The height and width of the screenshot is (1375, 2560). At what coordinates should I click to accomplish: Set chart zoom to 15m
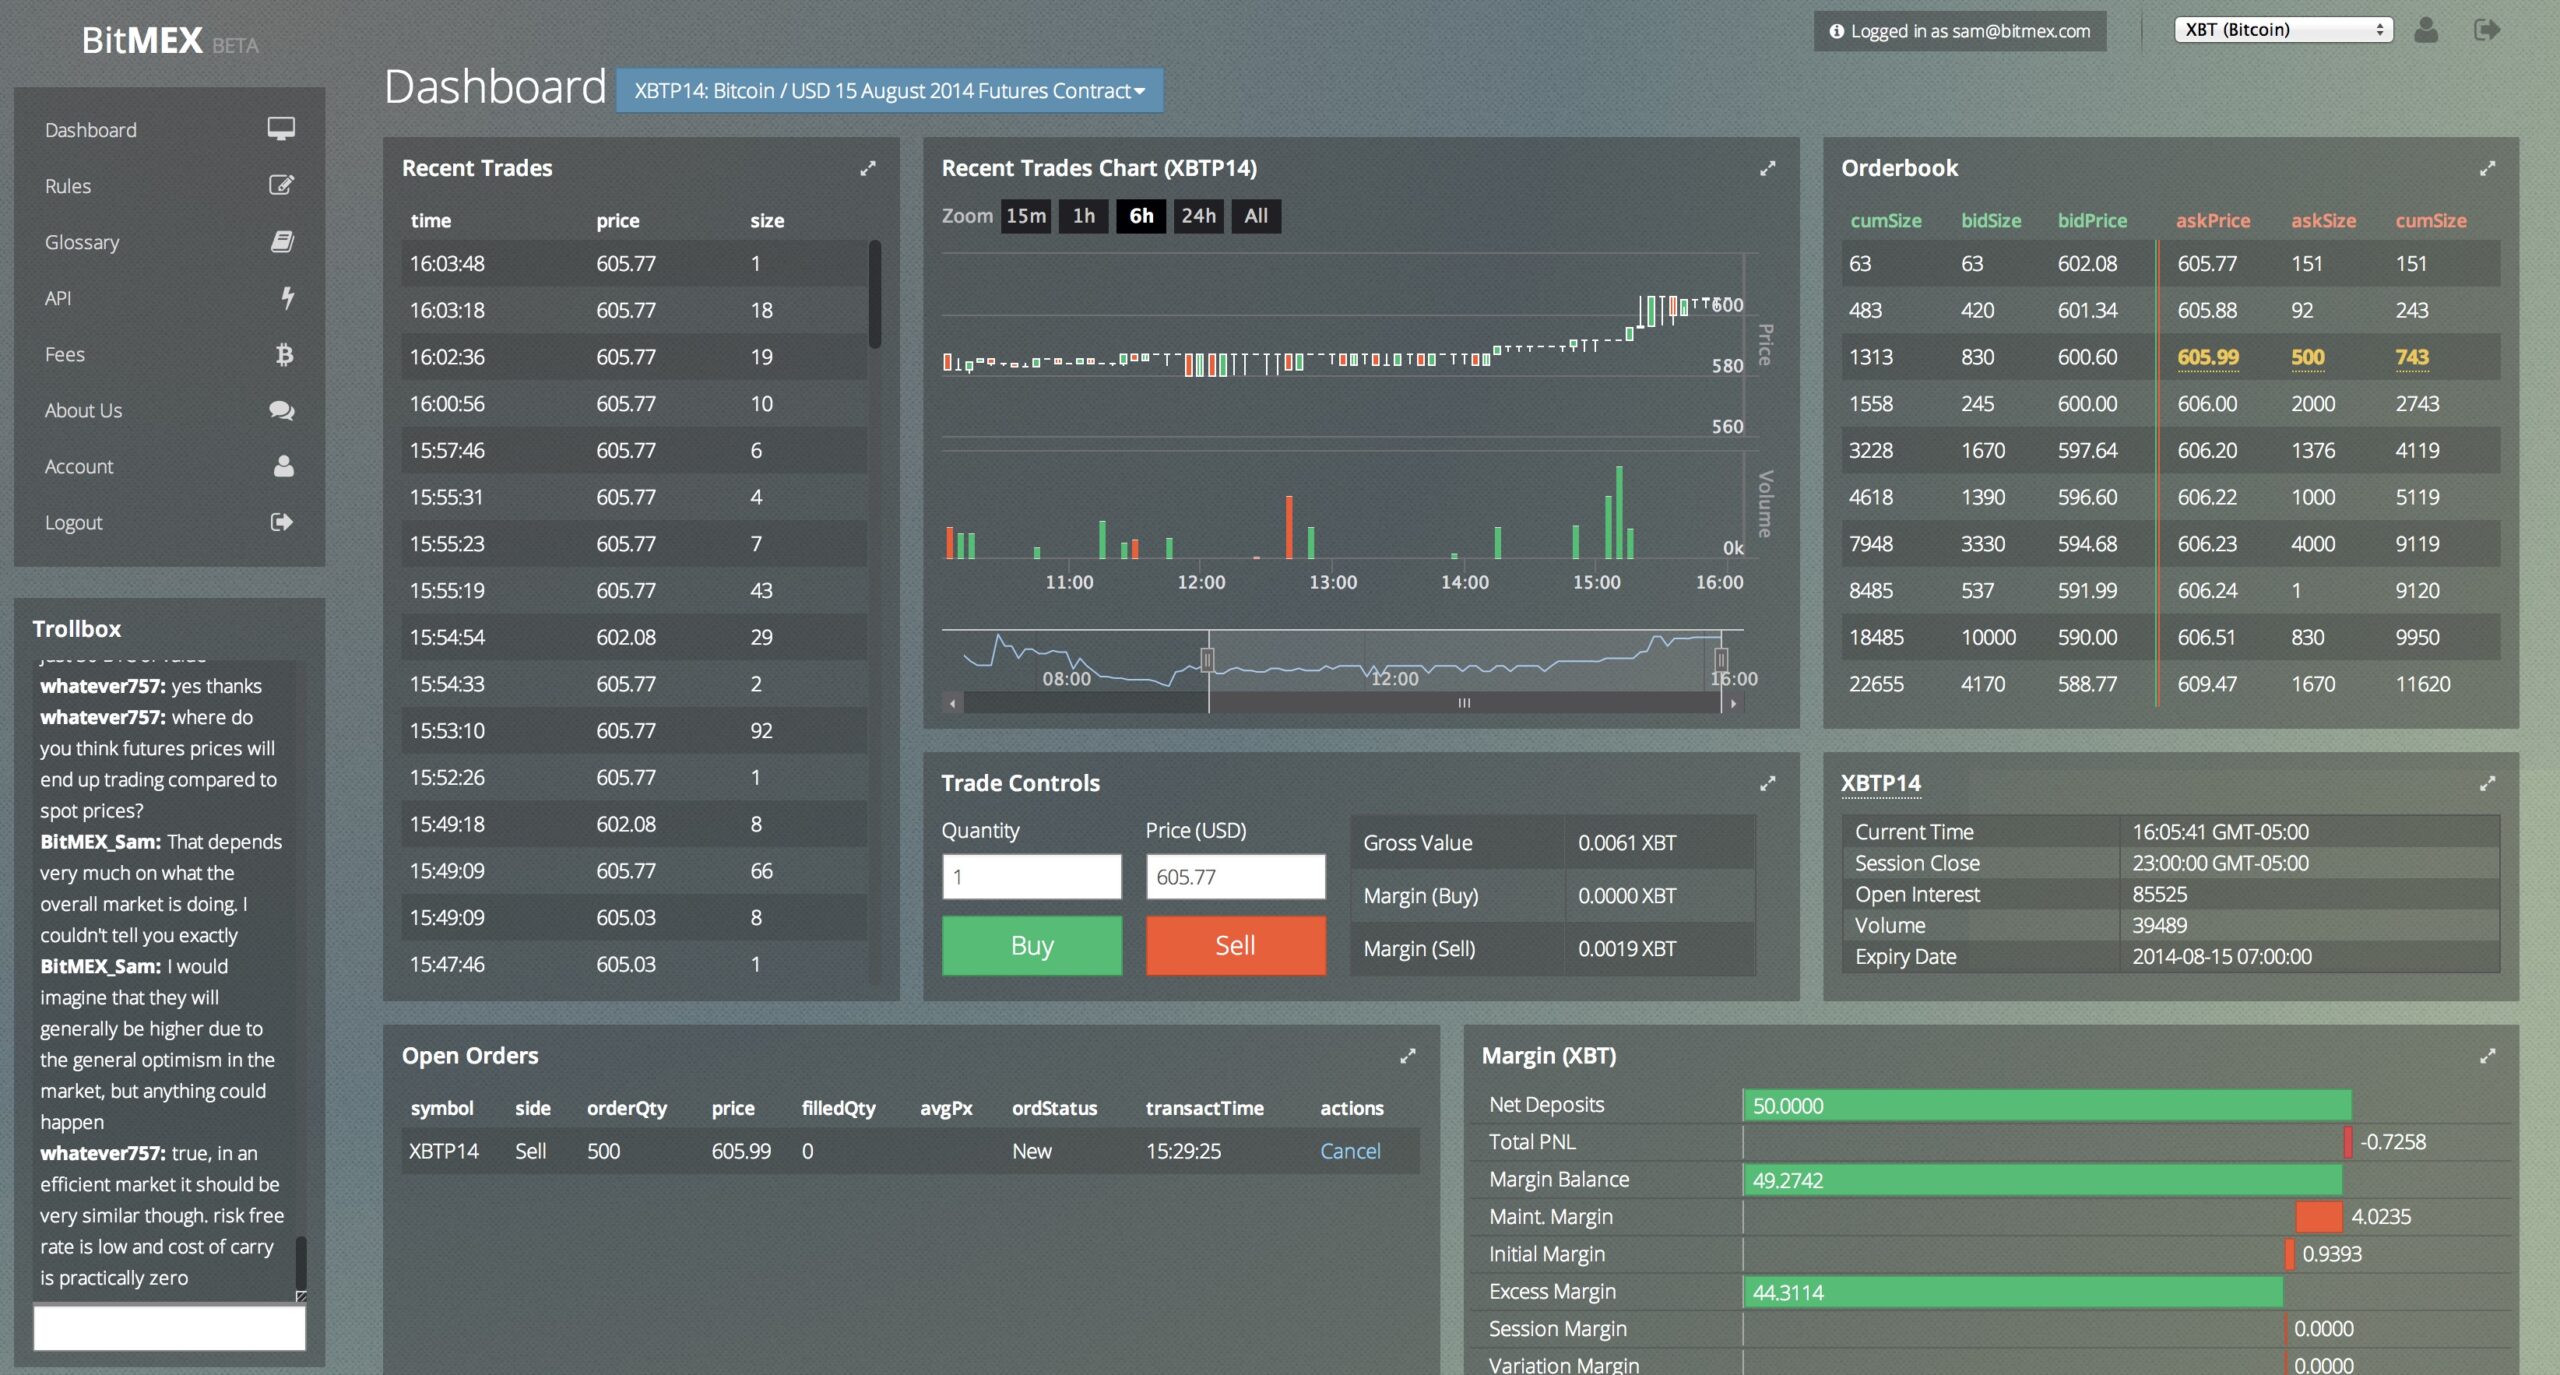click(x=1025, y=216)
